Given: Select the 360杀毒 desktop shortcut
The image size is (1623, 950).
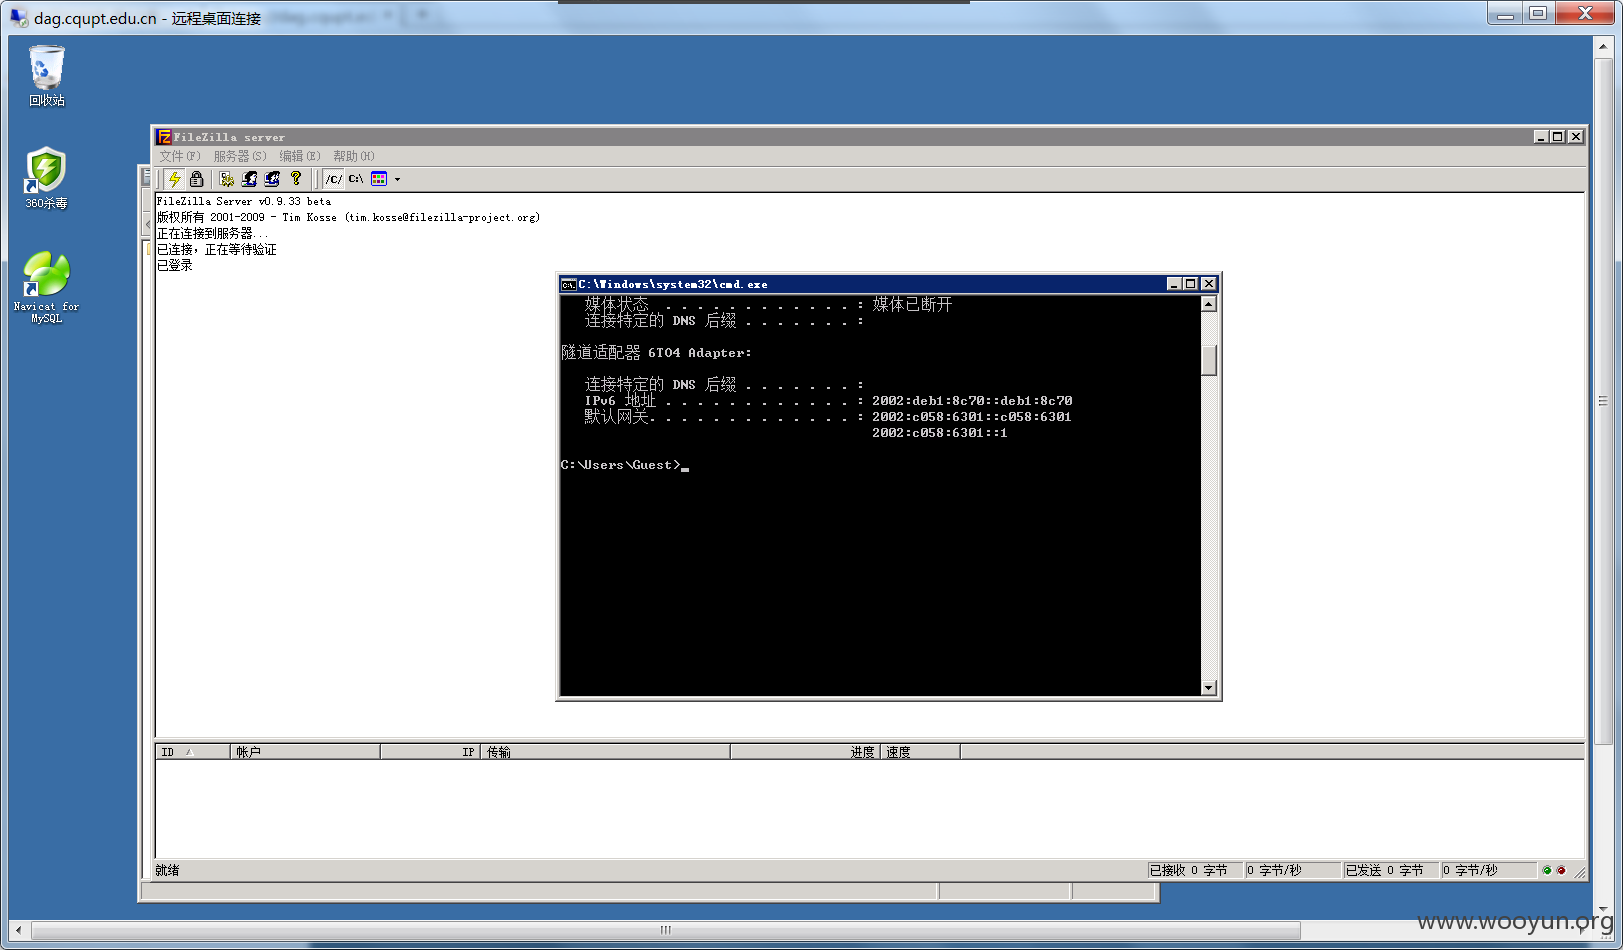Looking at the screenshot, I should point(46,178).
